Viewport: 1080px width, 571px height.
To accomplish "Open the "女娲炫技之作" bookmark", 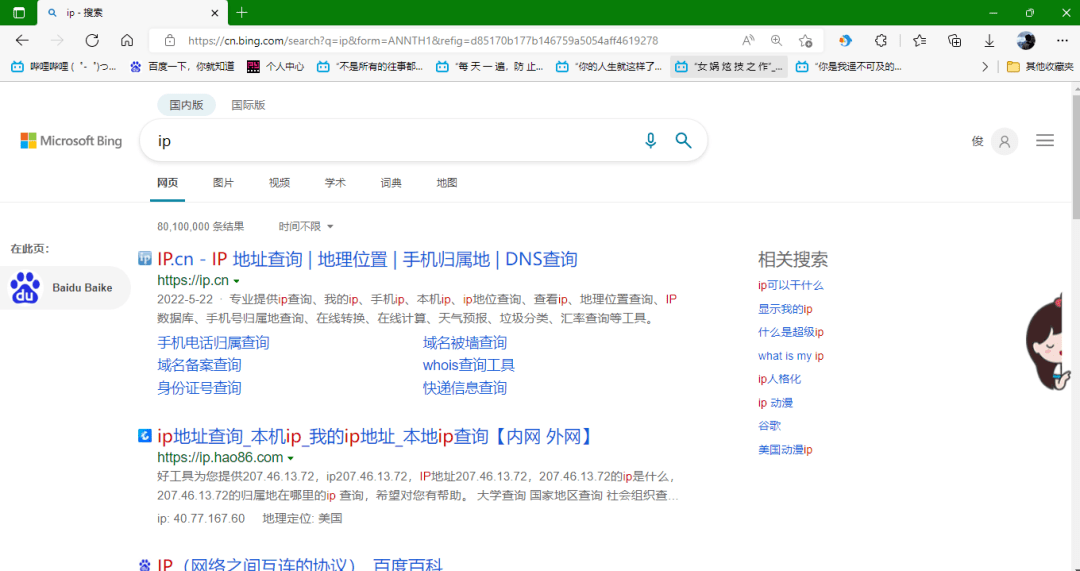I will pos(729,67).
